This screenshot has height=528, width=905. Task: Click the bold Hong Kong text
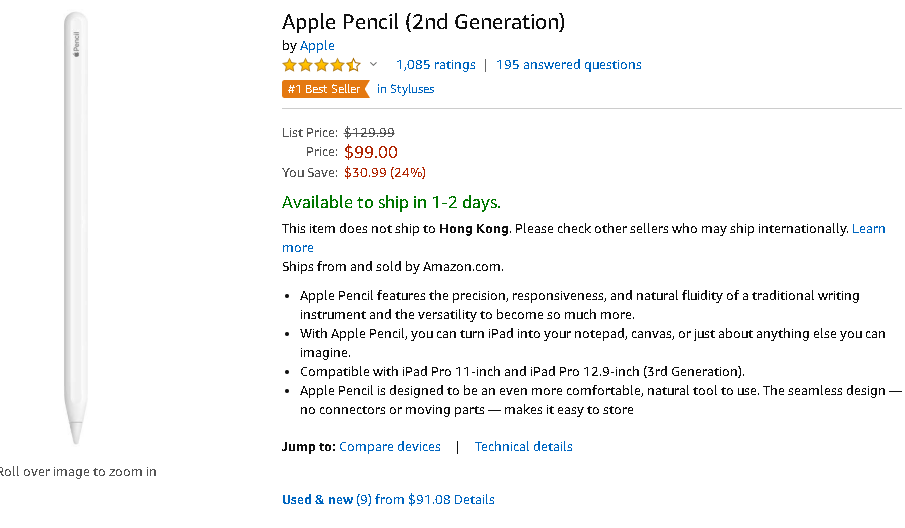[473, 229]
